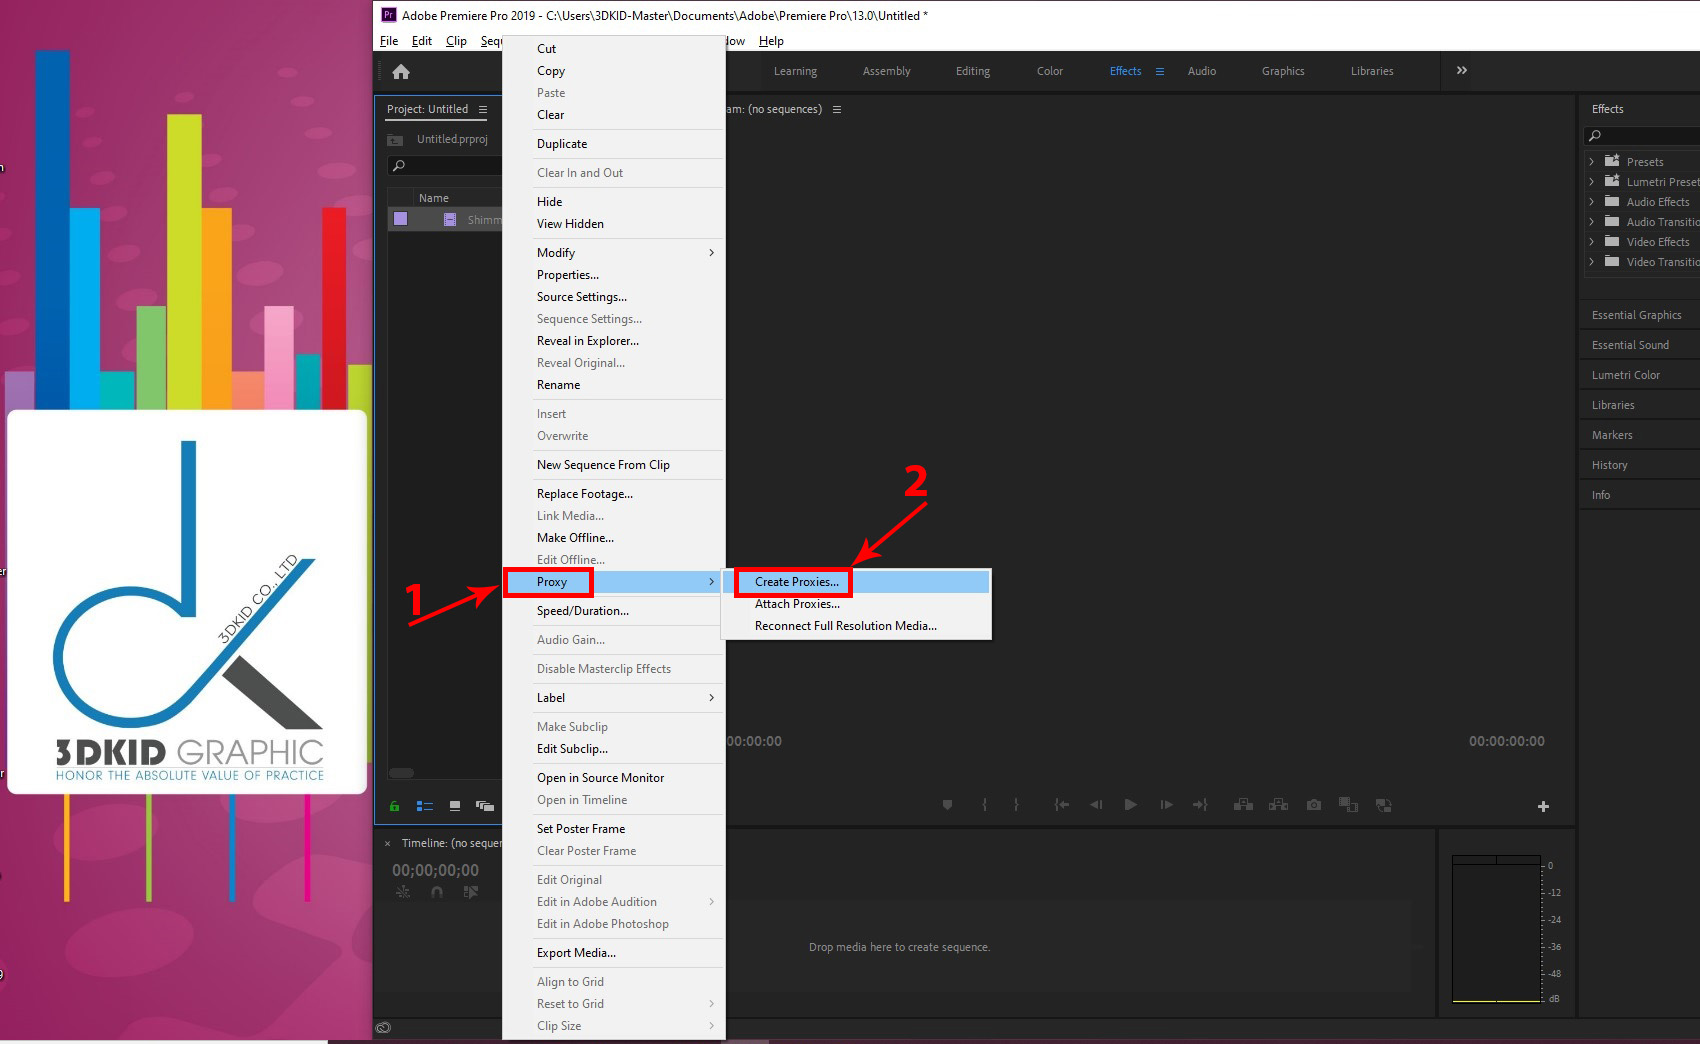Click the Mark Out brace icon

click(1016, 805)
